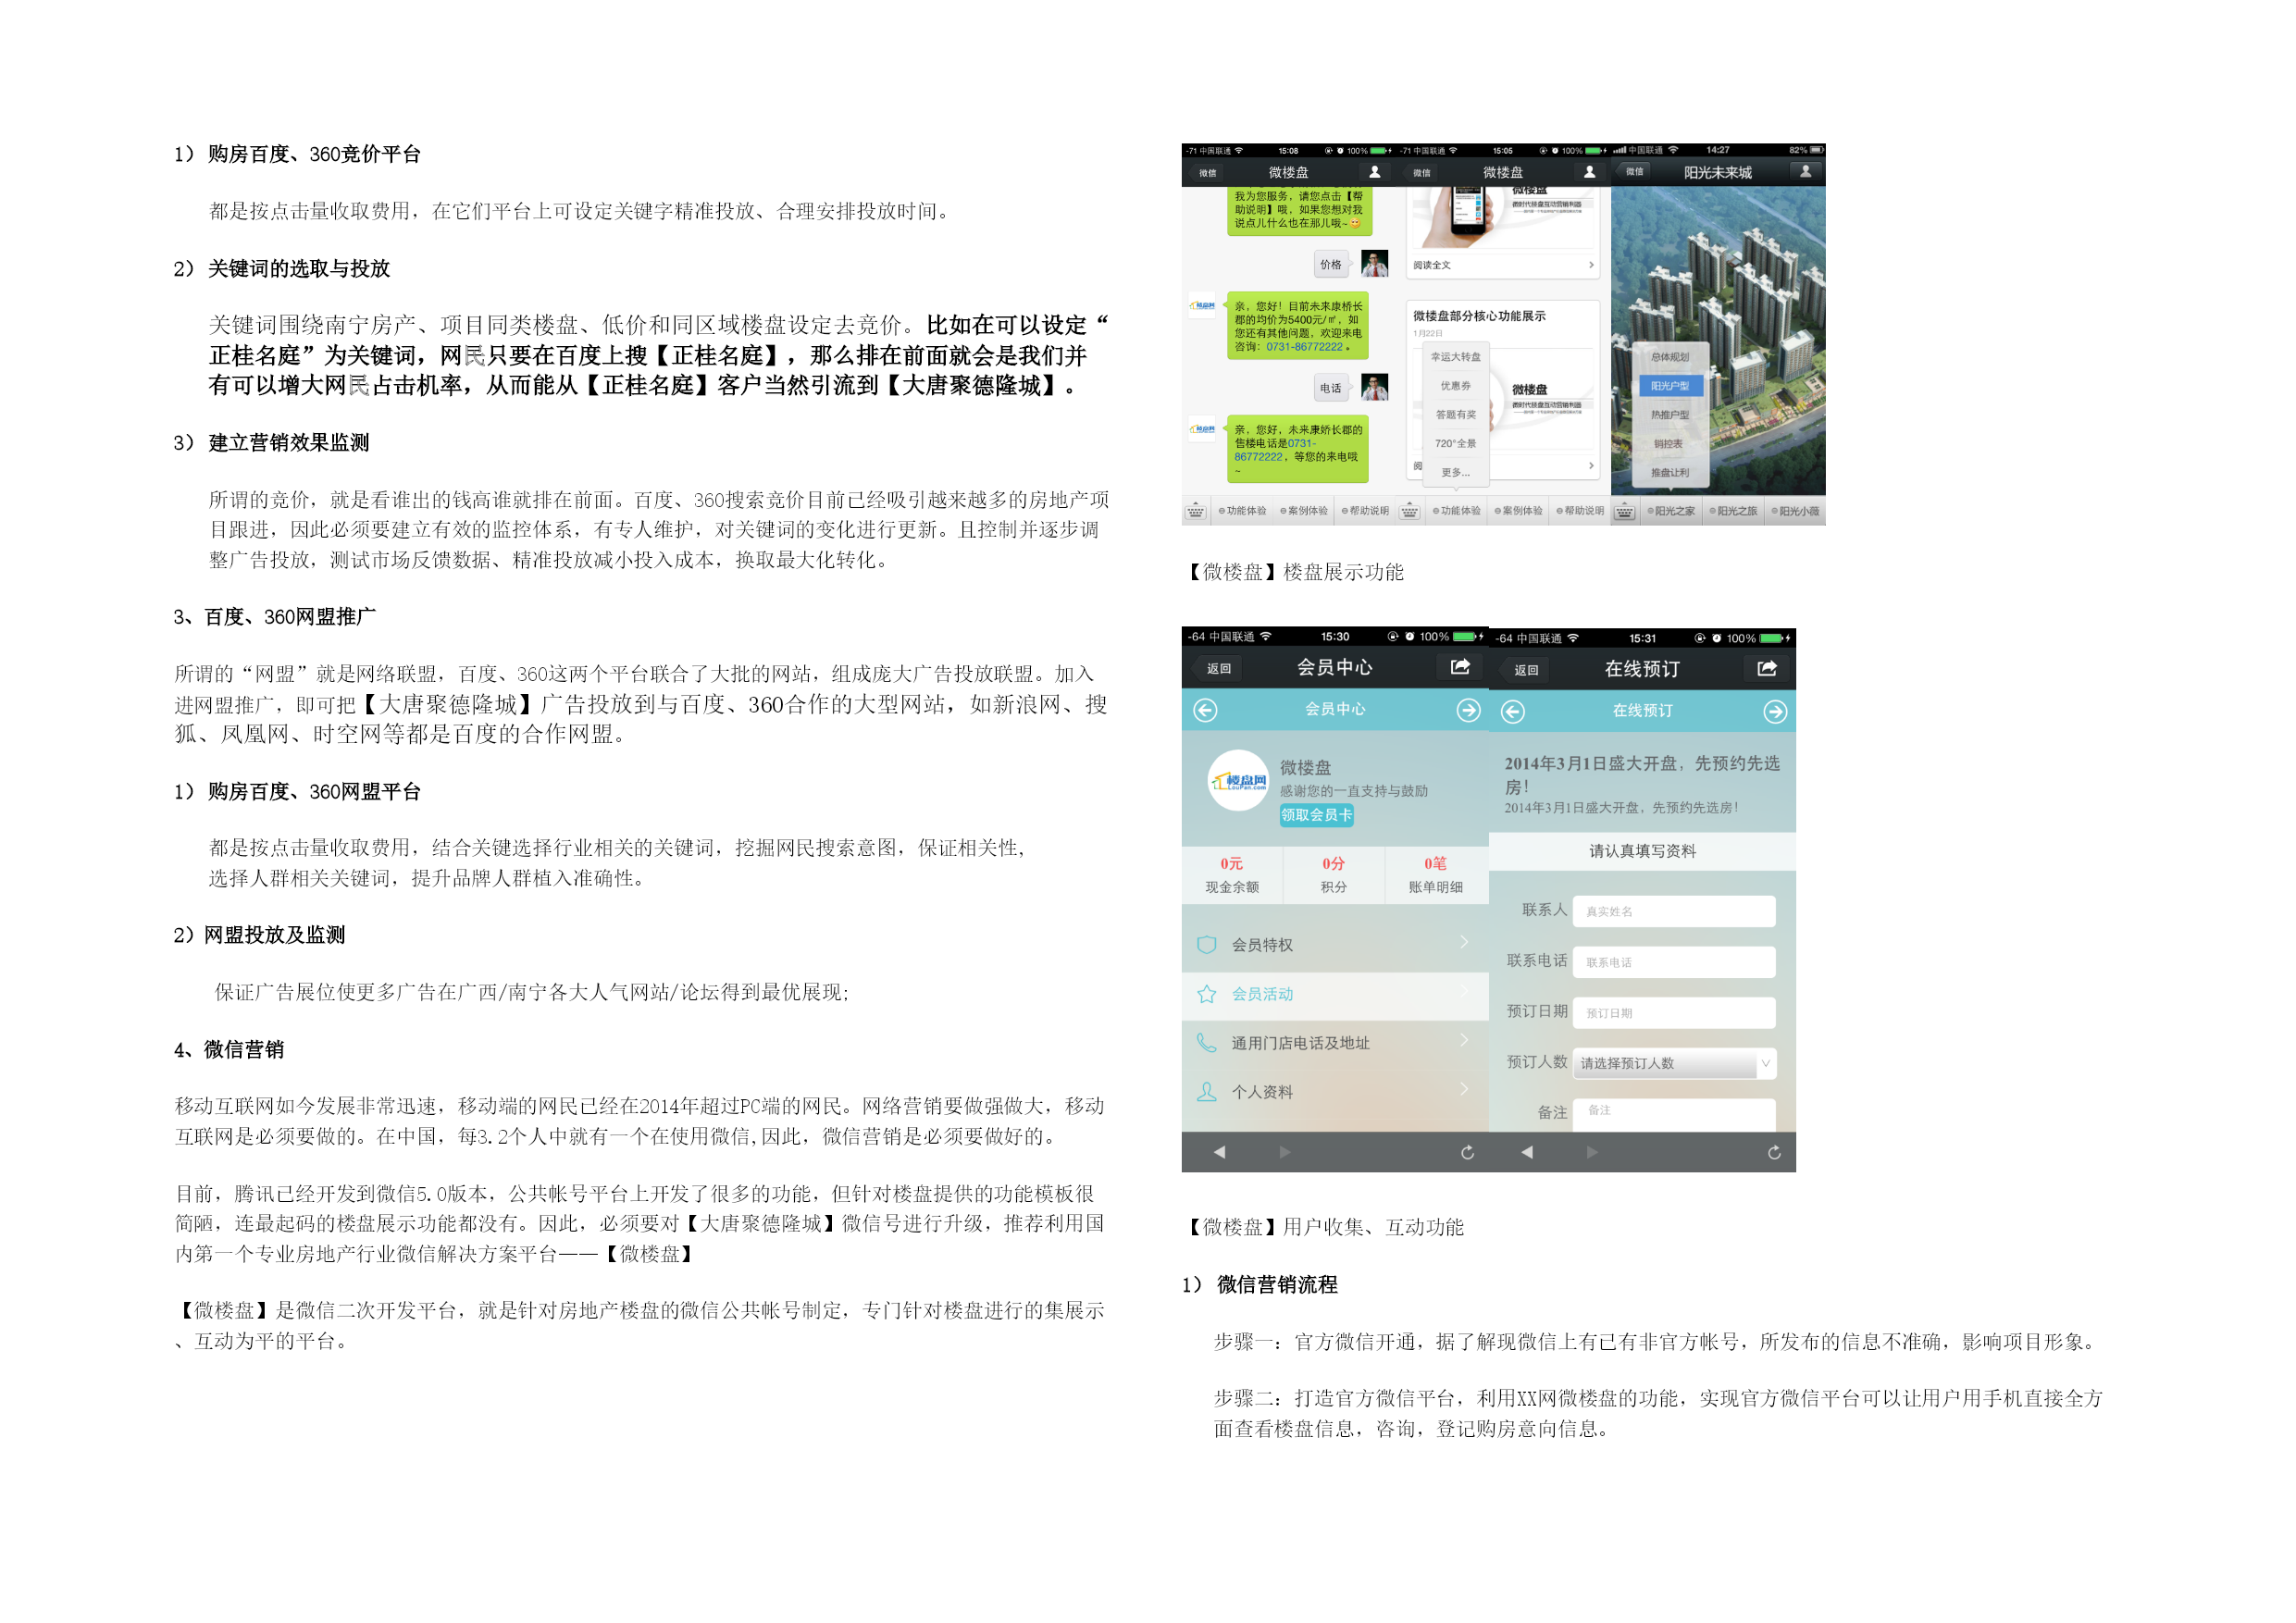Click the 微信 back button in 阳光未来城 header
The width and height of the screenshot is (2296, 1623).
point(1634,172)
